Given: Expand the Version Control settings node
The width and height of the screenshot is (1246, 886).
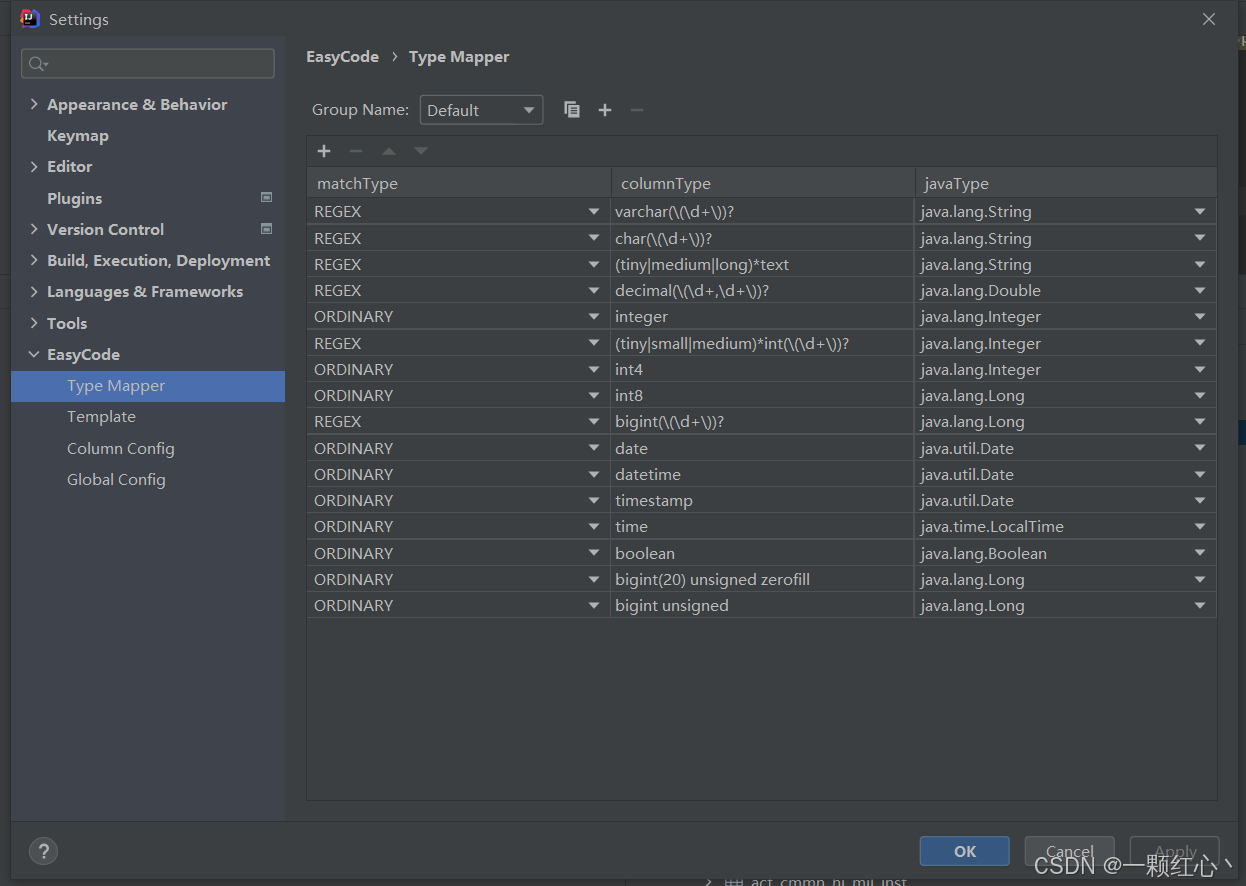Looking at the screenshot, I should pyautogui.click(x=35, y=229).
